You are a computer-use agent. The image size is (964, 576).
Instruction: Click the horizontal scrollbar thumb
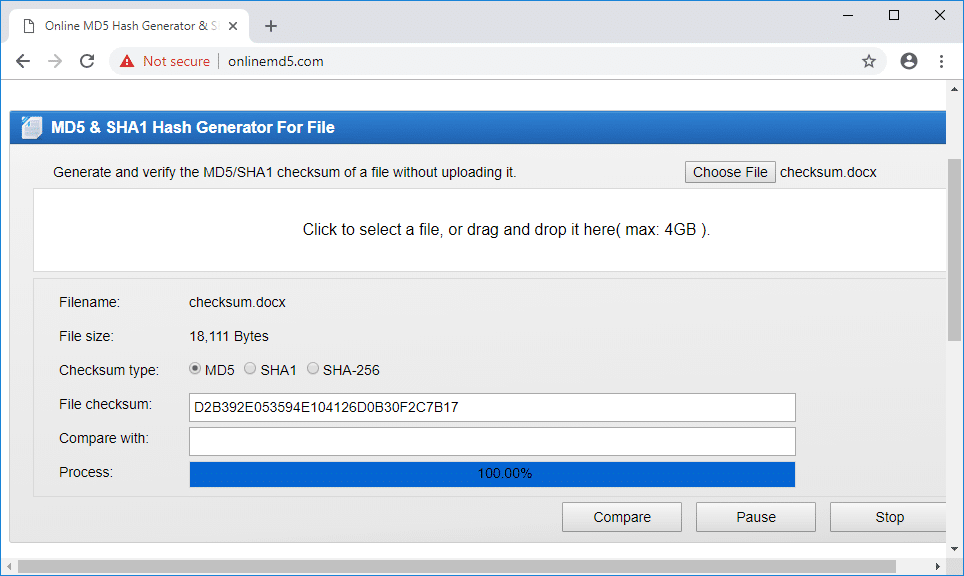click(x=456, y=566)
